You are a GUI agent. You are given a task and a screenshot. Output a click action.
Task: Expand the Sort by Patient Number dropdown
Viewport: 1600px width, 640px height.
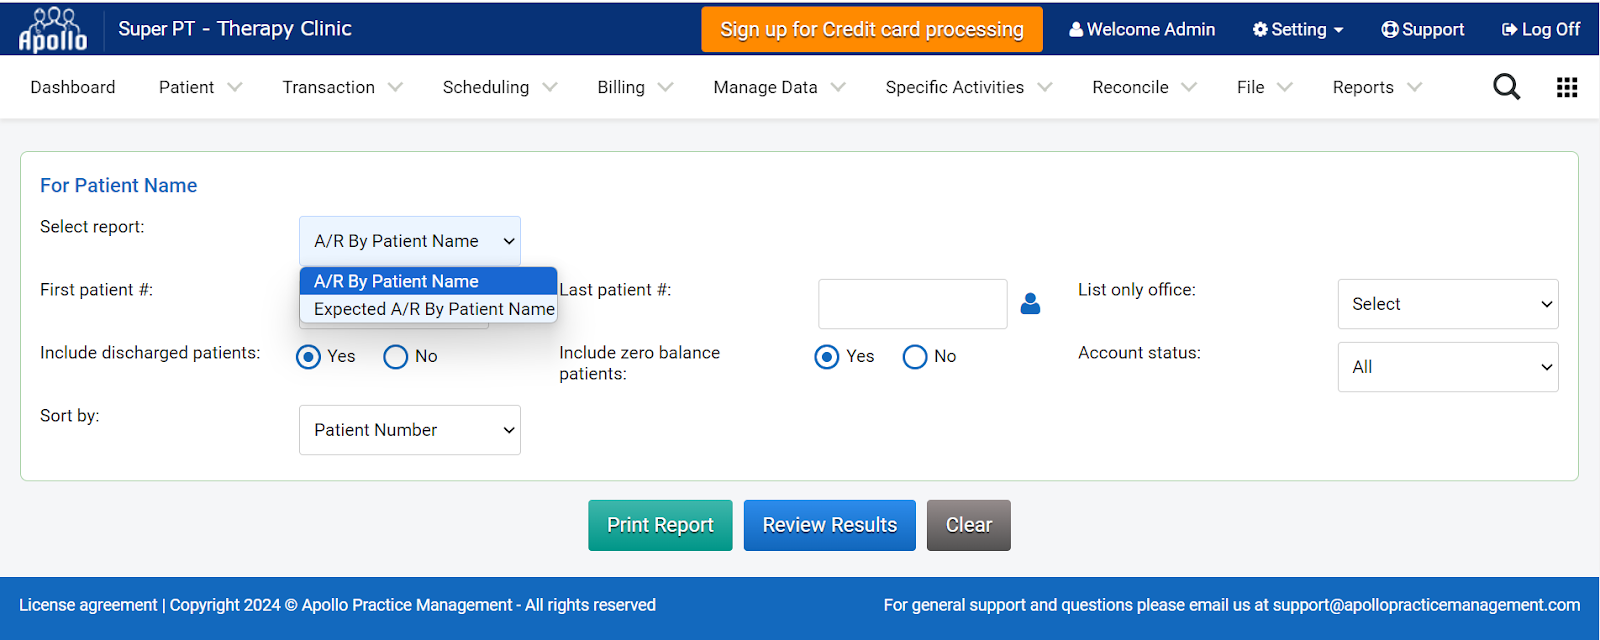(410, 430)
